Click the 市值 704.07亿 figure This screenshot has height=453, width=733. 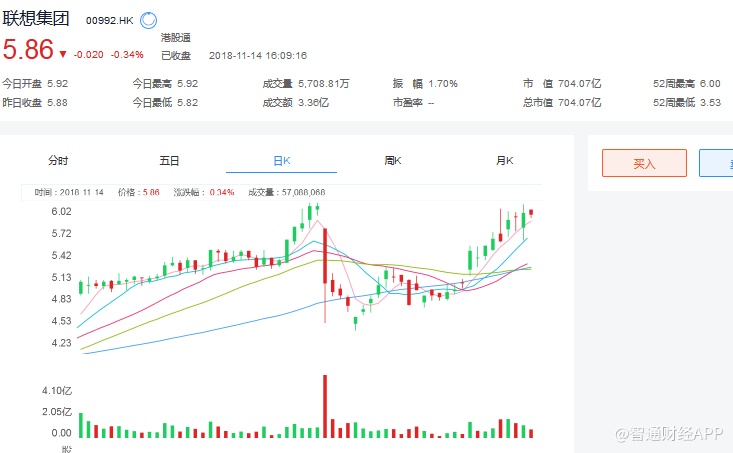coord(581,84)
